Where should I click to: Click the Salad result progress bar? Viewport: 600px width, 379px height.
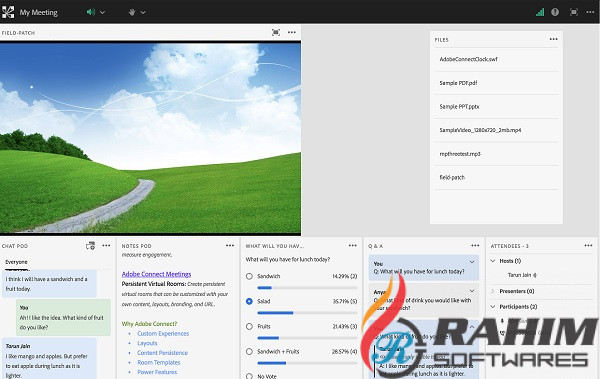click(x=307, y=313)
